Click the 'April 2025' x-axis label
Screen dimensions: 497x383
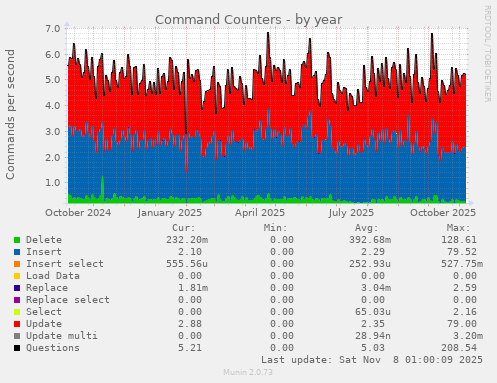(260, 213)
